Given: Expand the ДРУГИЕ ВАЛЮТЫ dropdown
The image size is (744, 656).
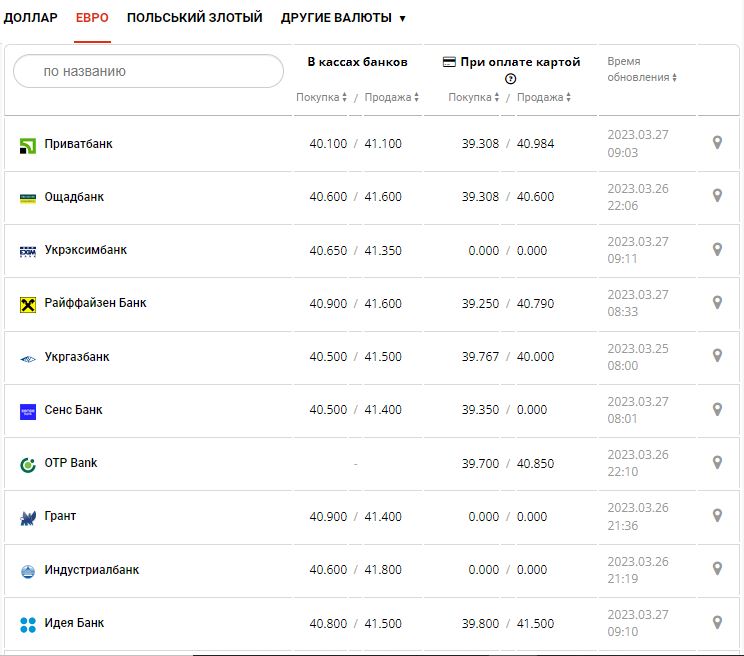Looking at the screenshot, I should (x=343, y=18).
